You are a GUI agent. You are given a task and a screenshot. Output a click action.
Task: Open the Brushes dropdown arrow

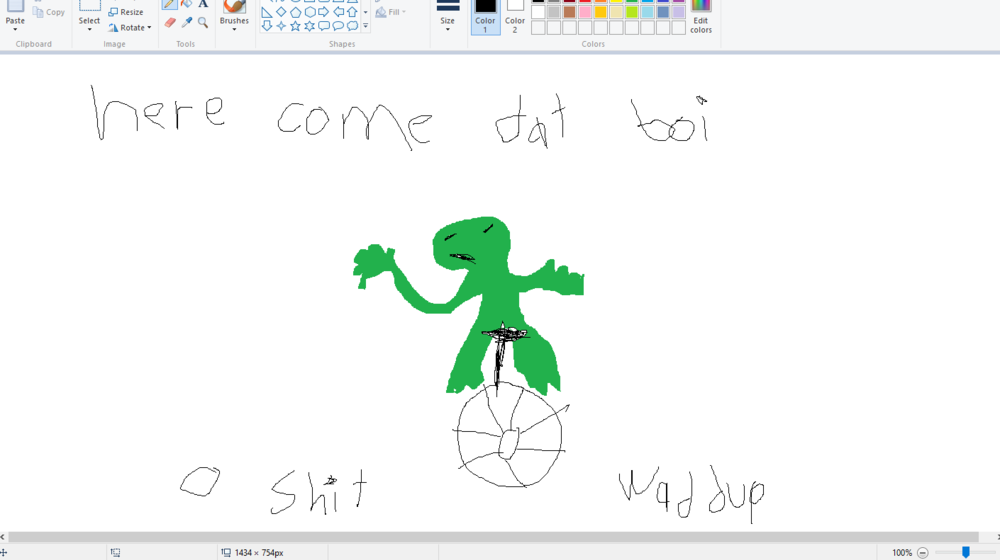click(x=234, y=29)
